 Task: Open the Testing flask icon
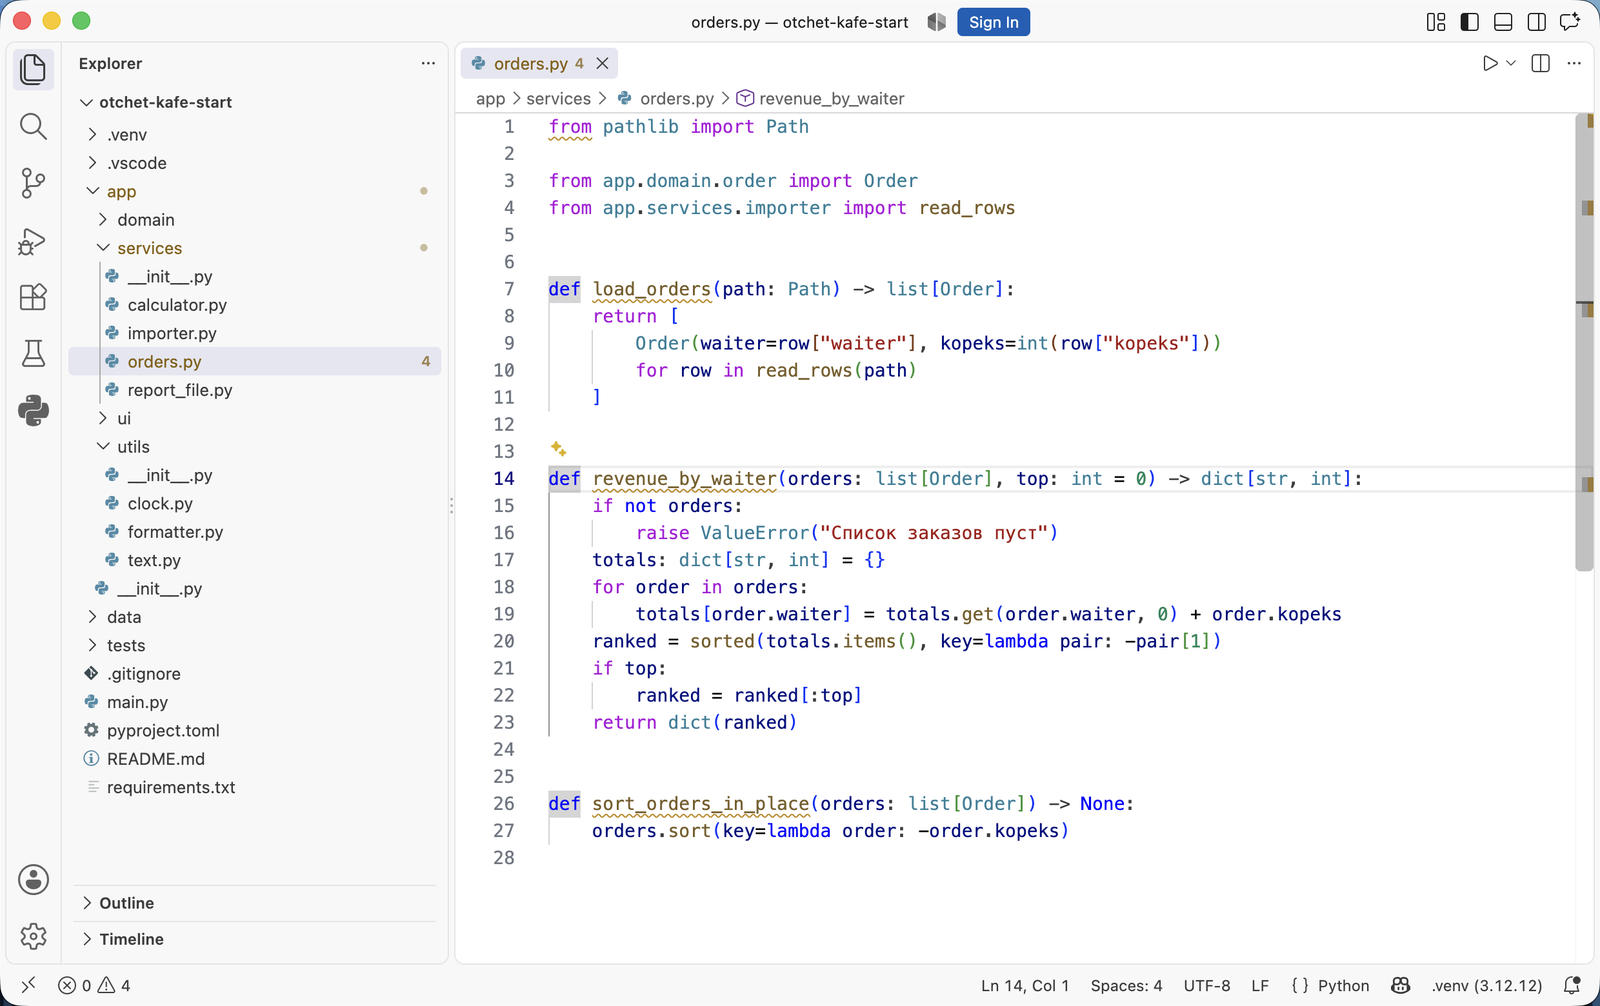click(33, 353)
